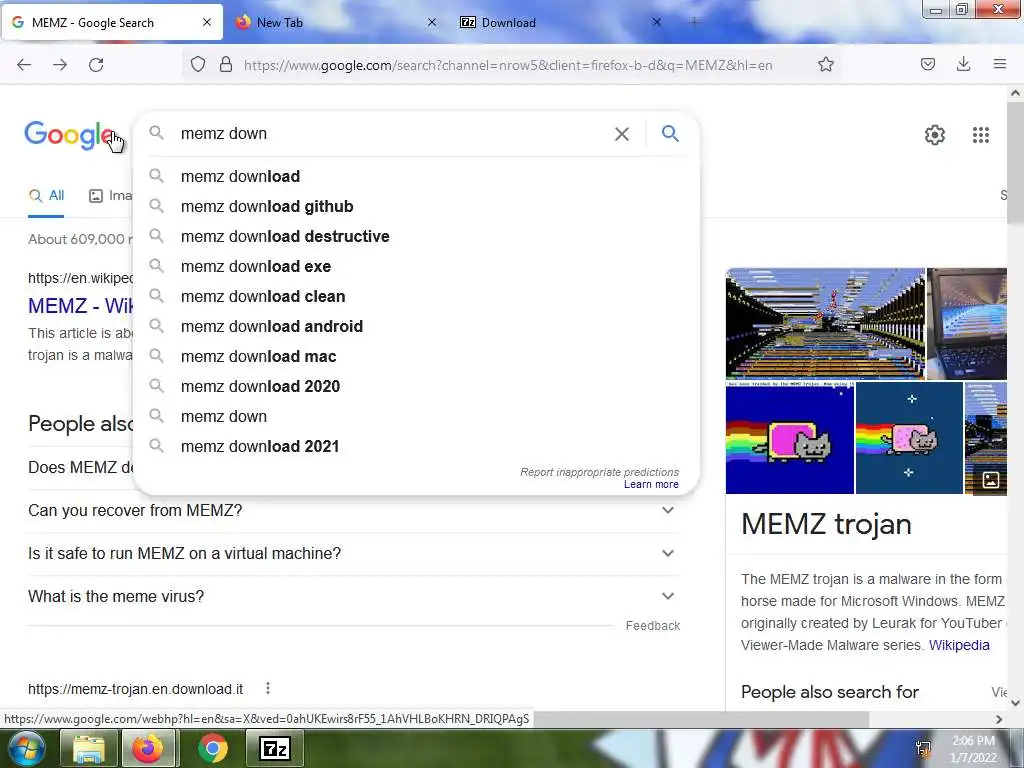Open the 'Learn more' link under suggestions

(650, 484)
